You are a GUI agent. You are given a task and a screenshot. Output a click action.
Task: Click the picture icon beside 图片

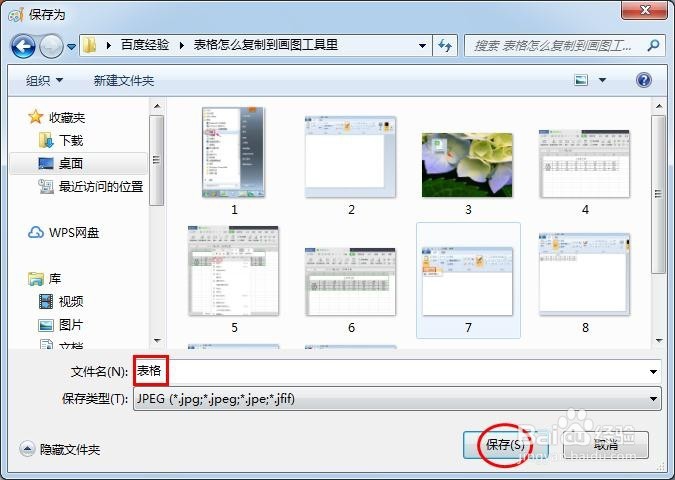pyautogui.click(x=46, y=325)
